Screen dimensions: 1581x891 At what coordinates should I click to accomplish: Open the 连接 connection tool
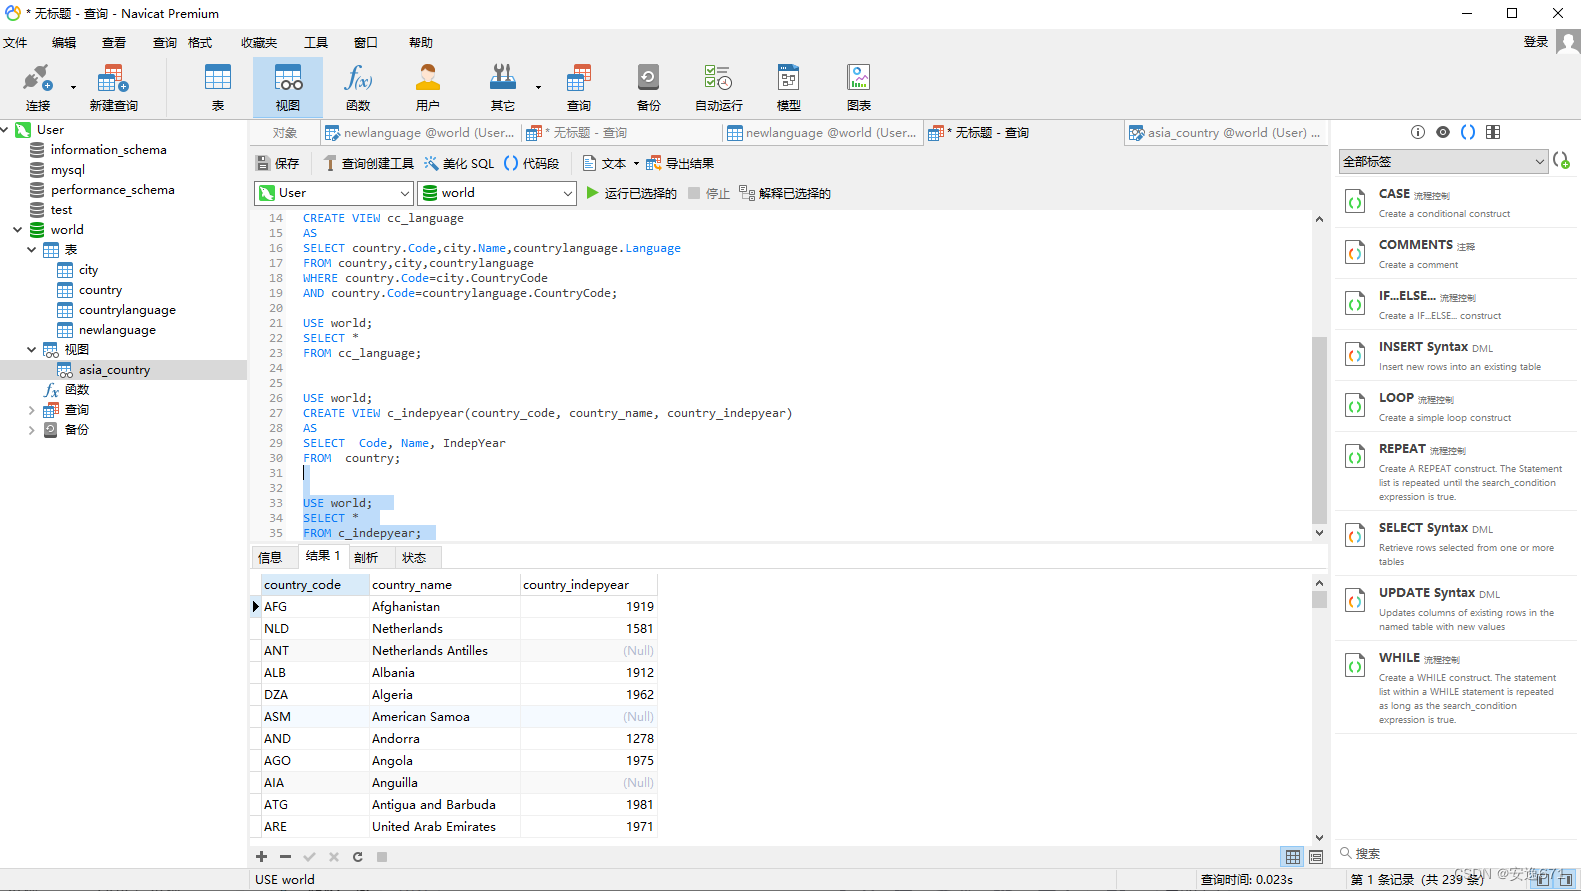38,88
